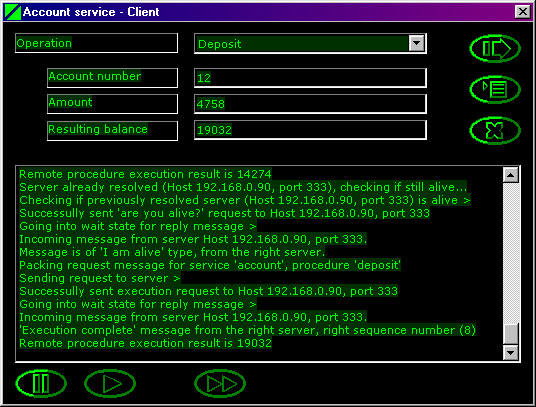
Task: Click the log line 'Sending request to server'
Action: point(99,278)
